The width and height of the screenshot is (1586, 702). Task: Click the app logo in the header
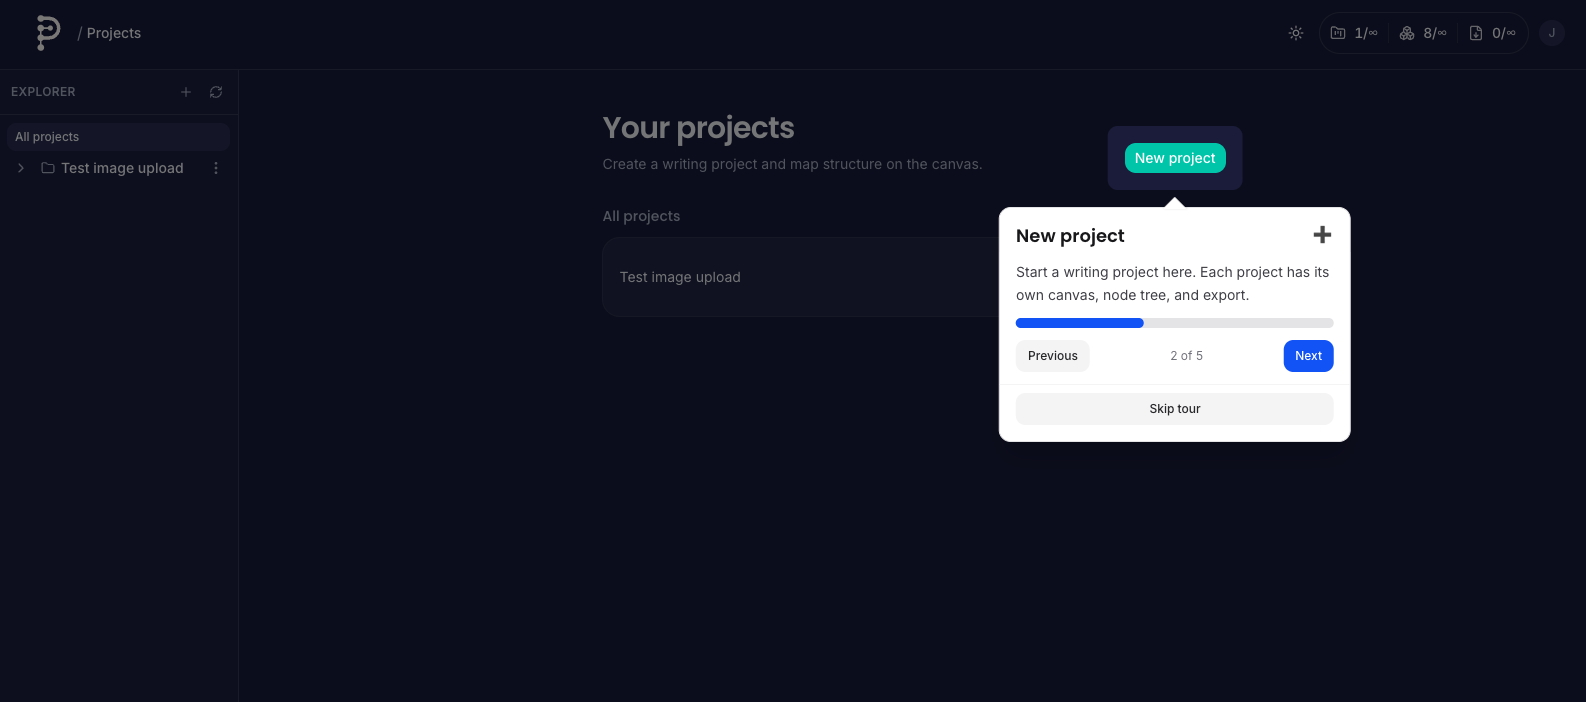click(x=47, y=33)
